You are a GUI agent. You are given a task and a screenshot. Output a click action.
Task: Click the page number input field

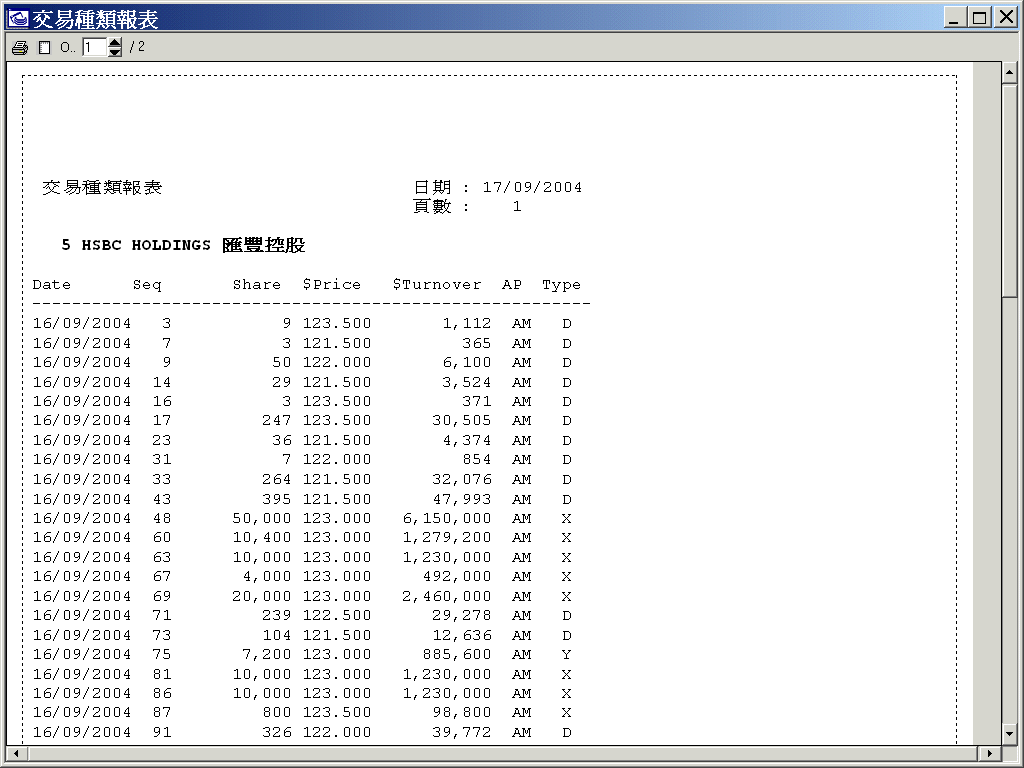point(94,47)
